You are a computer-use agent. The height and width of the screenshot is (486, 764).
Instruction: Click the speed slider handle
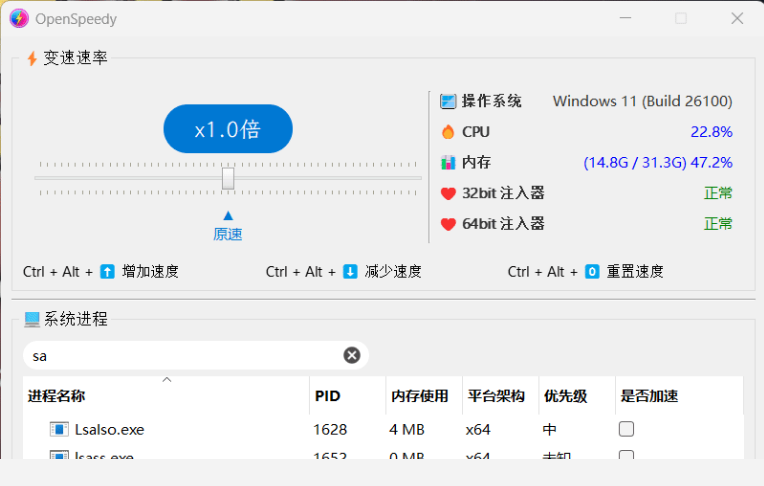[228, 178]
